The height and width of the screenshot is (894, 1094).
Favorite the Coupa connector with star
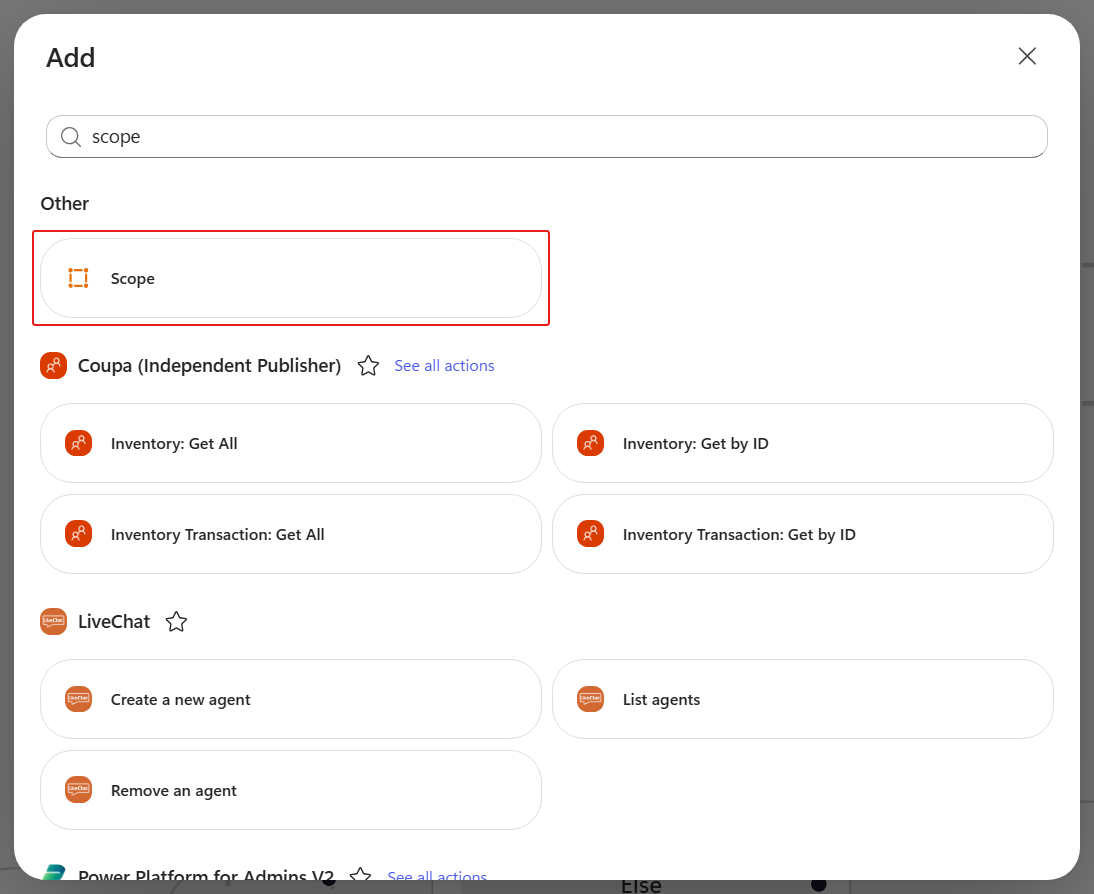coord(368,366)
